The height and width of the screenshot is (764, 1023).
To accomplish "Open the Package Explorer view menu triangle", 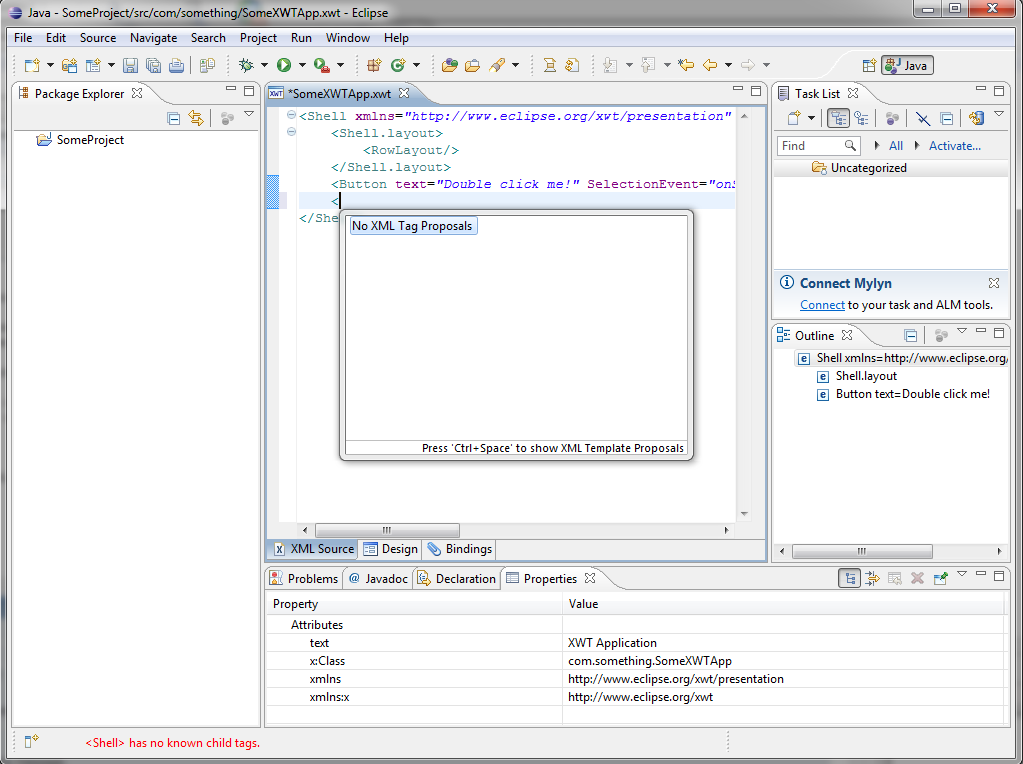I will tap(249, 114).
